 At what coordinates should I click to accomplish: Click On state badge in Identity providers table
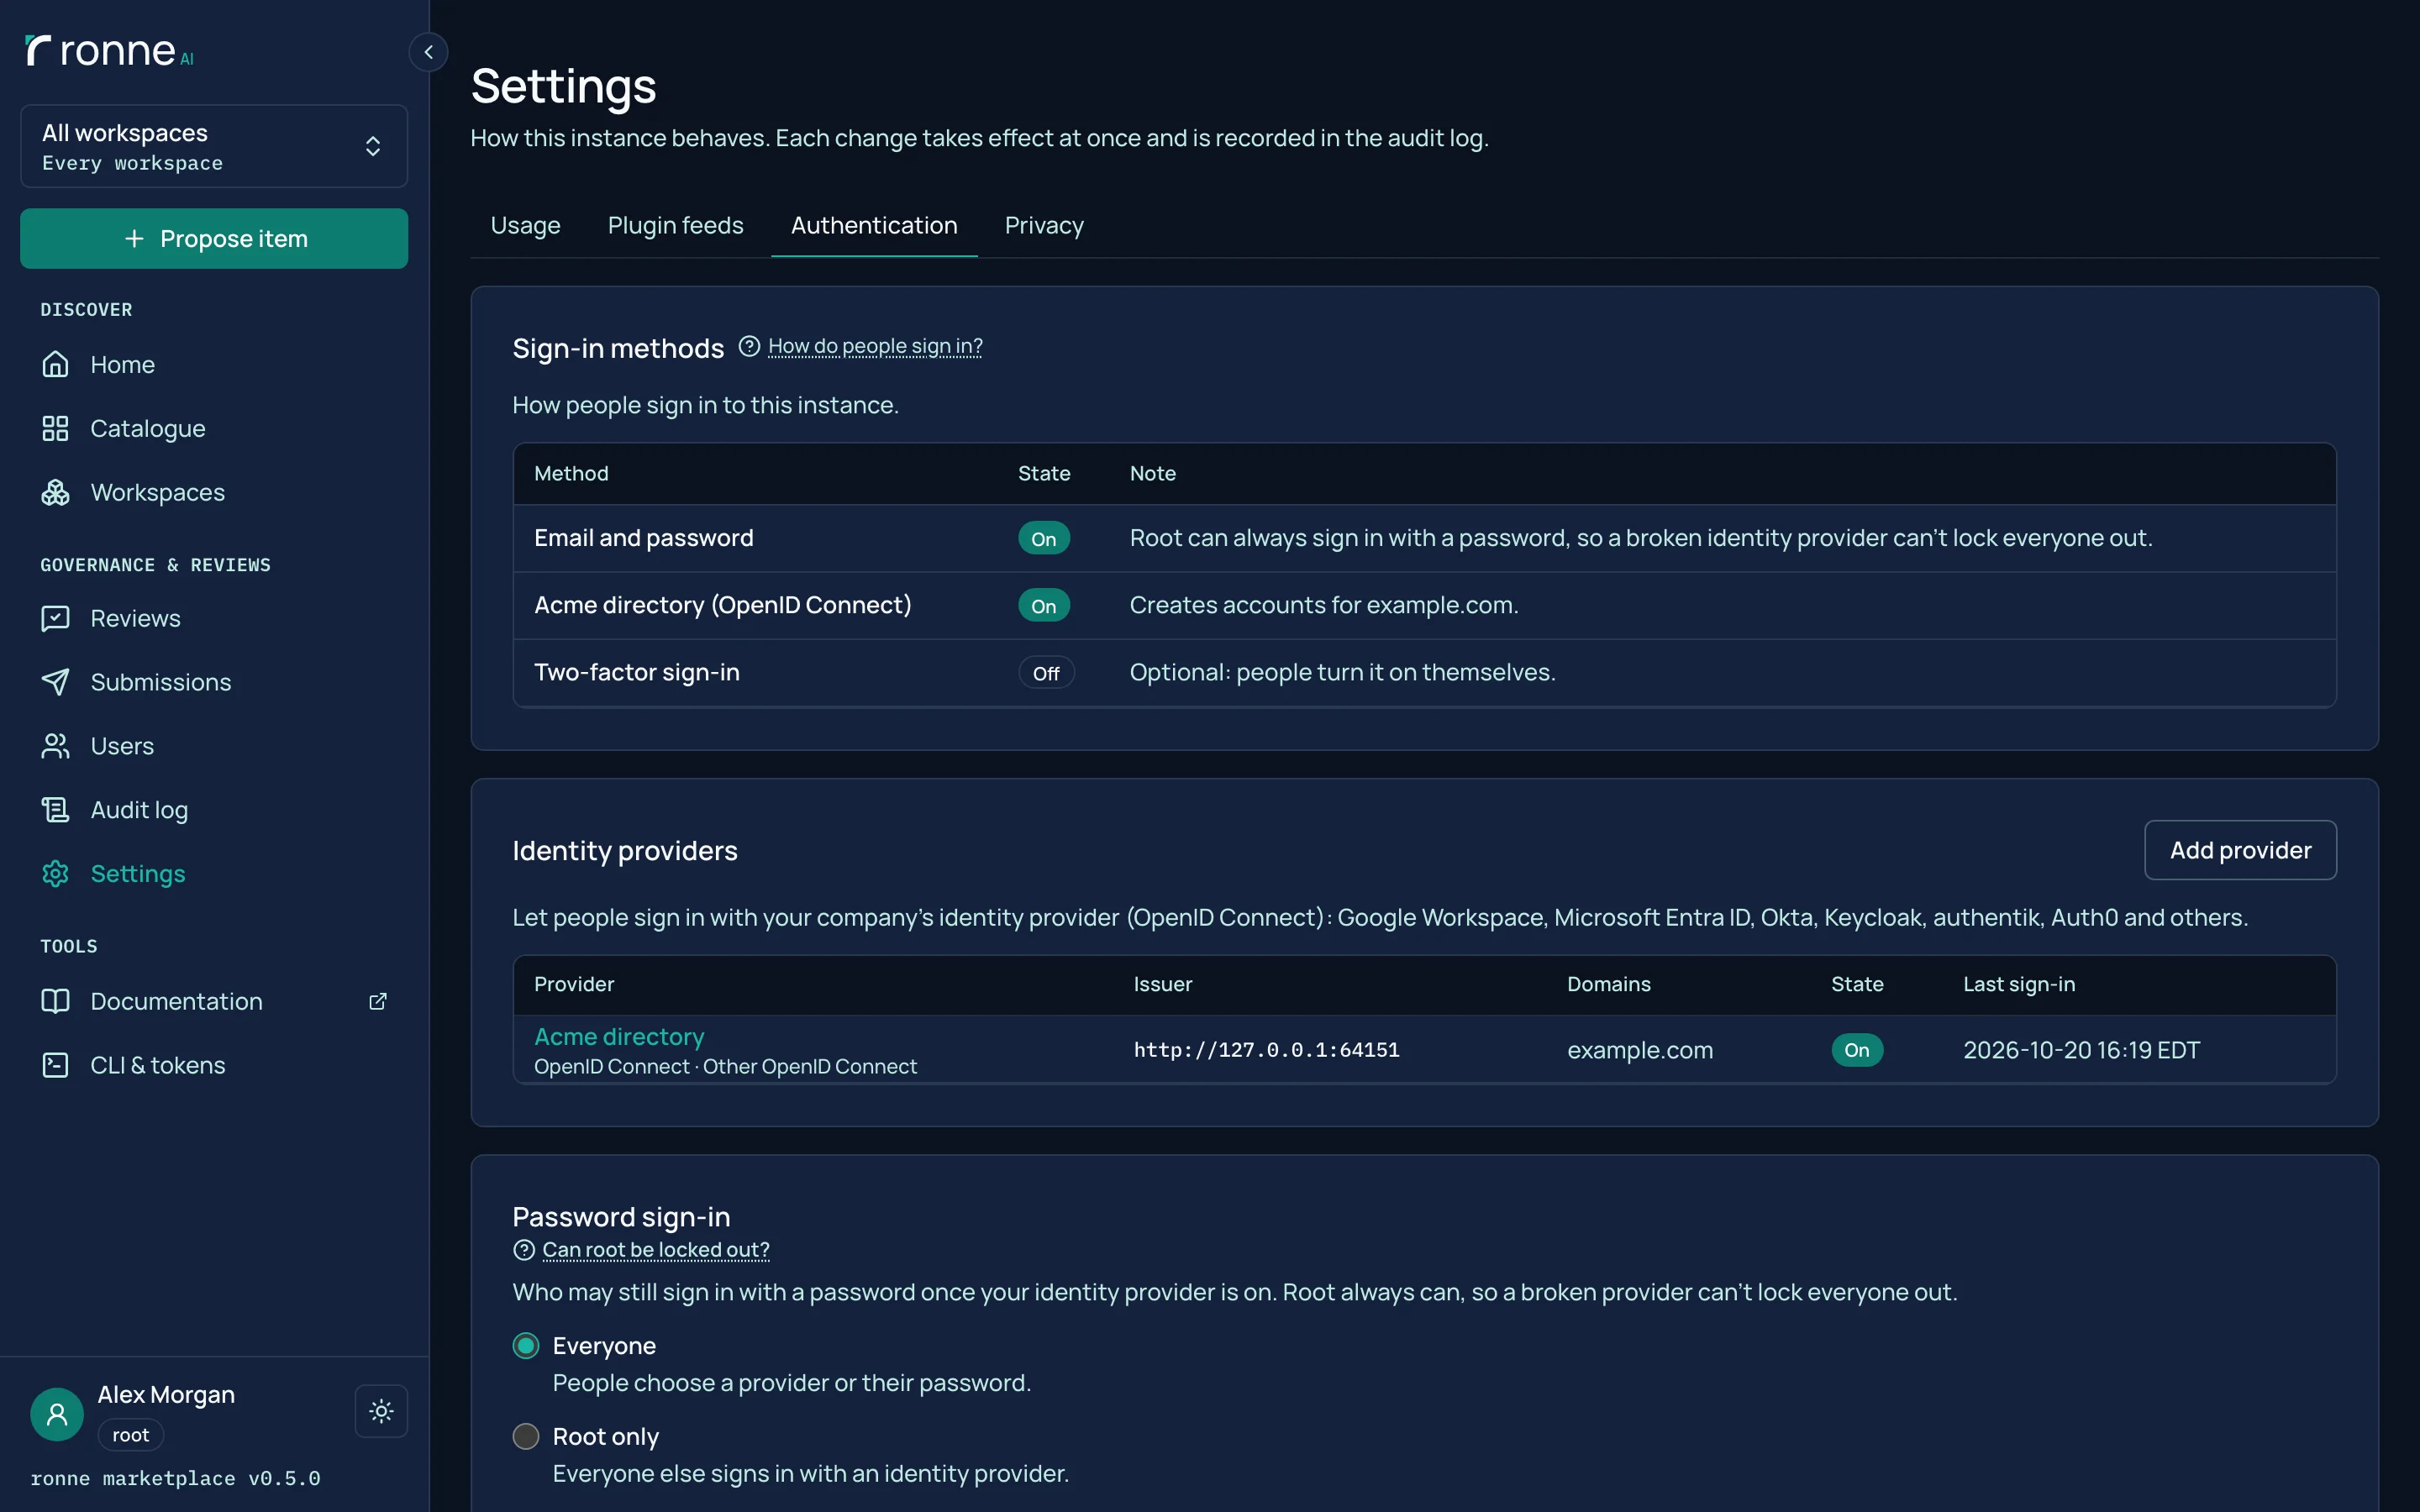point(1857,1050)
